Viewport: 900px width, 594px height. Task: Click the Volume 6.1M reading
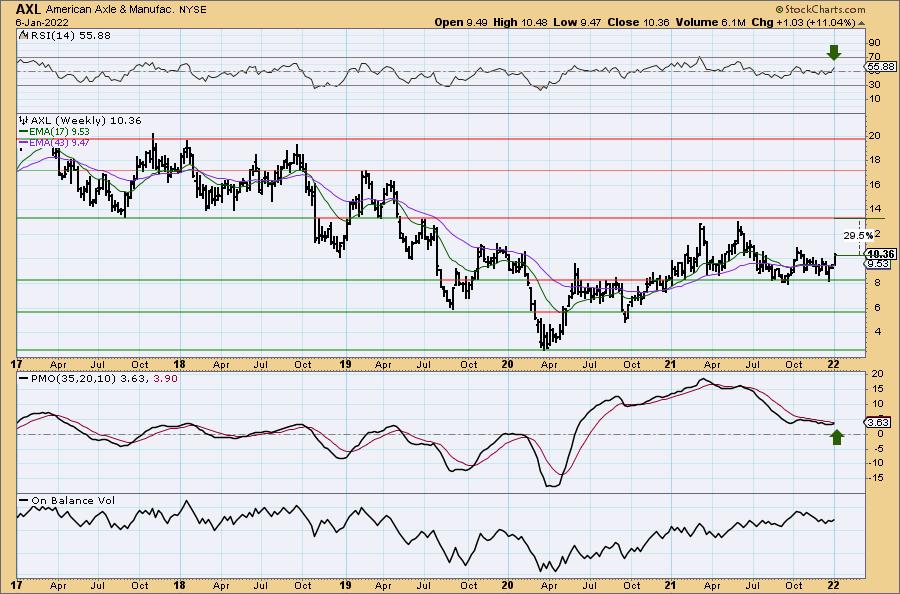(x=711, y=22)
